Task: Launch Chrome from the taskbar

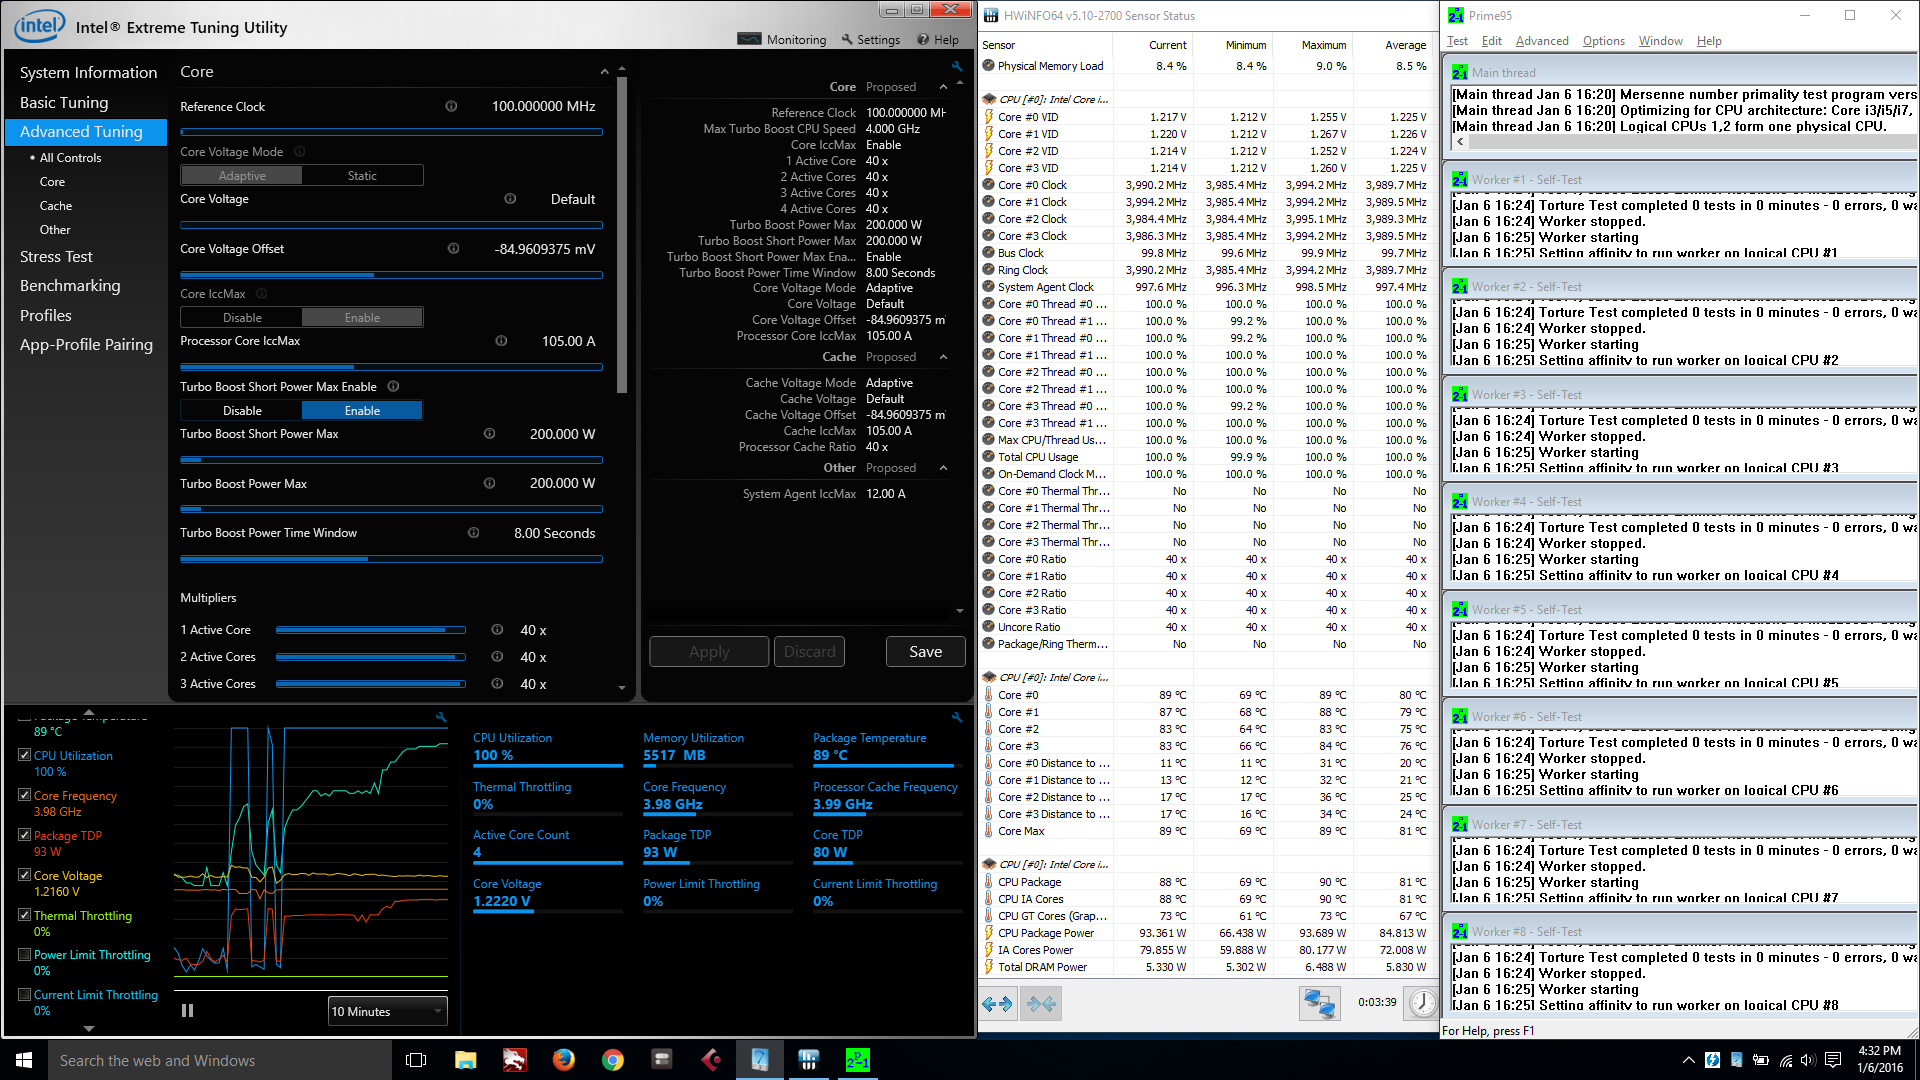Action: pyautogui.click(x=613, y=1060)
